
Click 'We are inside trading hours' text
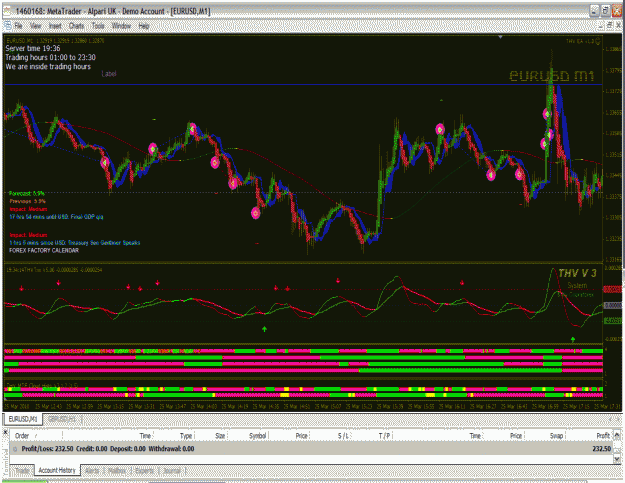pos(48,67)
